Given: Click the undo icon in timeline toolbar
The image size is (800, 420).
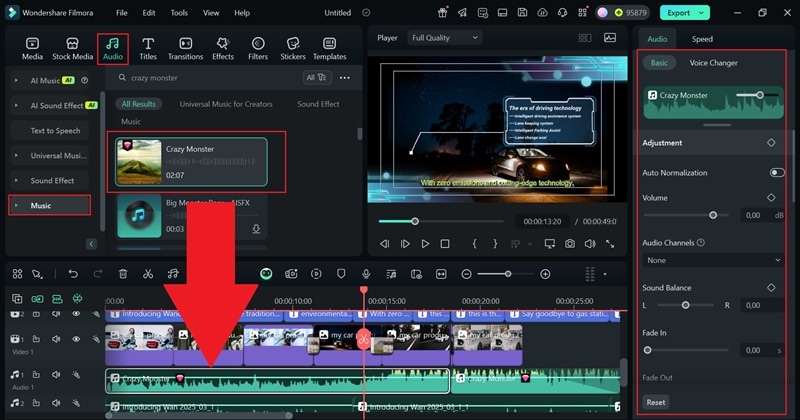Looking at the screenshot, I should coord(73,274).
